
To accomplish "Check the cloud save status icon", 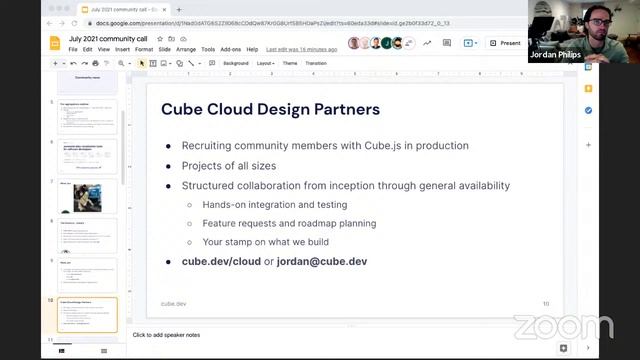I will [x=183, y=39].
